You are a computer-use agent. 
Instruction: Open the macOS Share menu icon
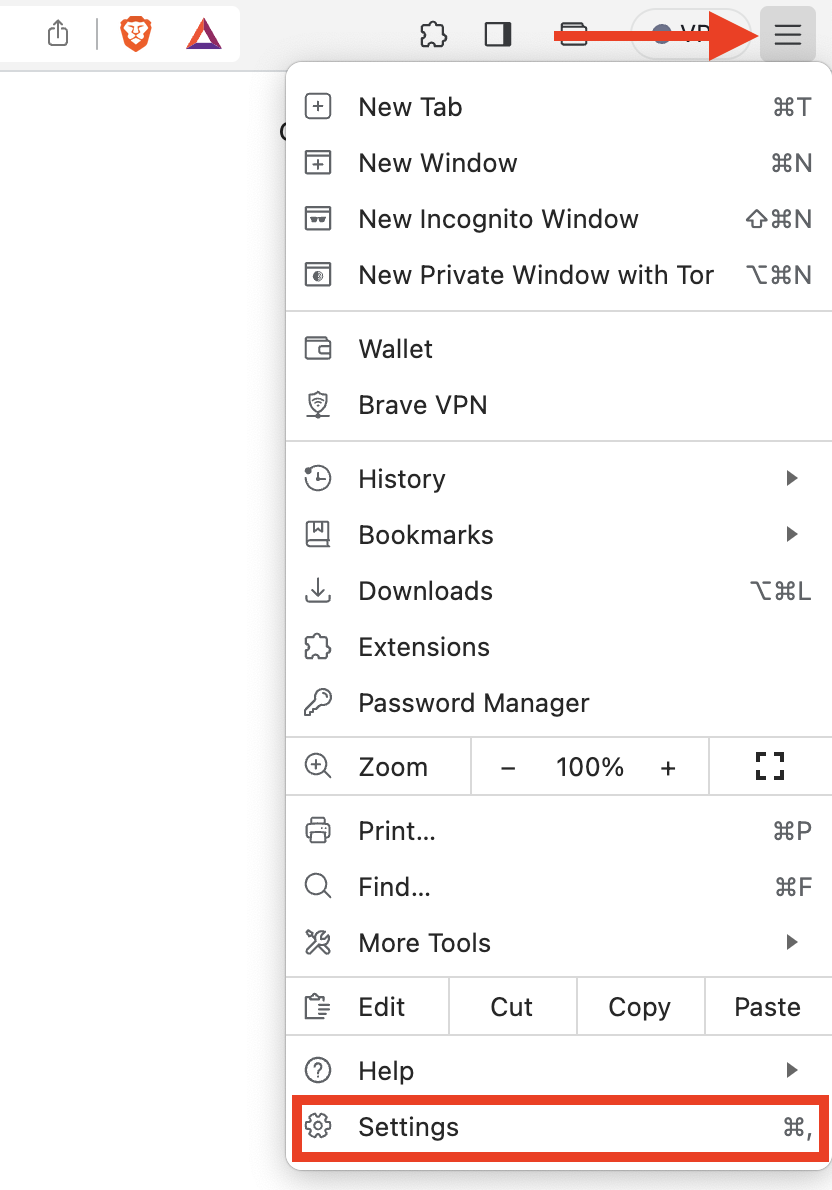57,33
